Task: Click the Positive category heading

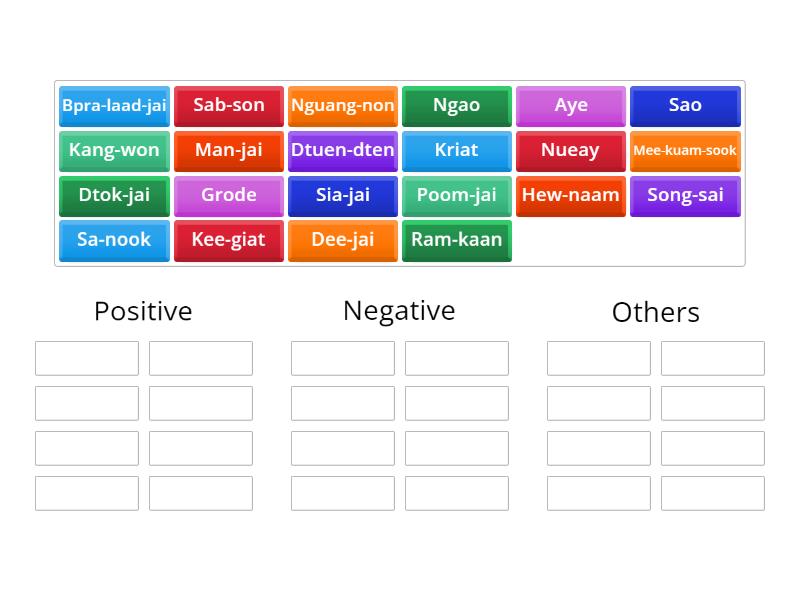Action: (x=142, y=311)
